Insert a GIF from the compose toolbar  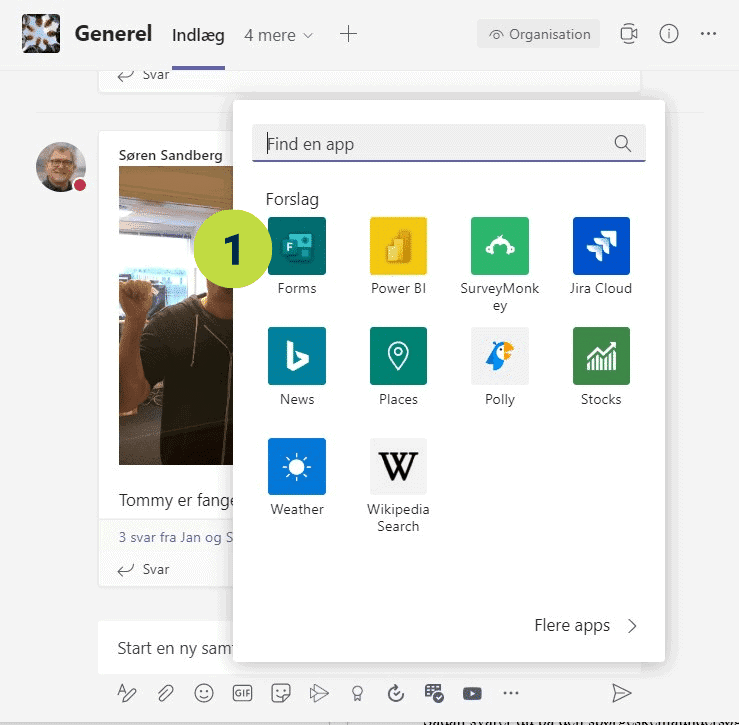pyautogui.click(x=242, y=693)
